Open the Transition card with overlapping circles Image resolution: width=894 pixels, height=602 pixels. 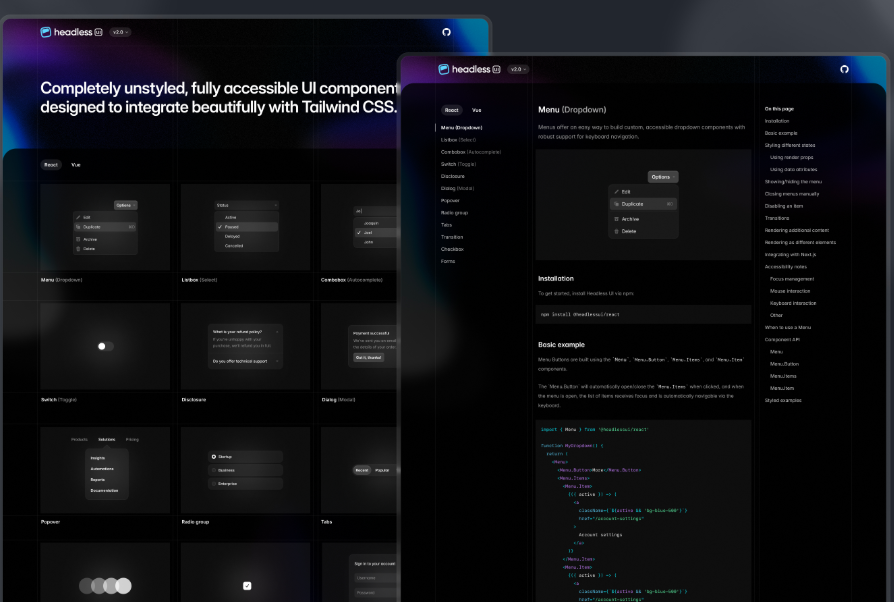tap(105, 572)
